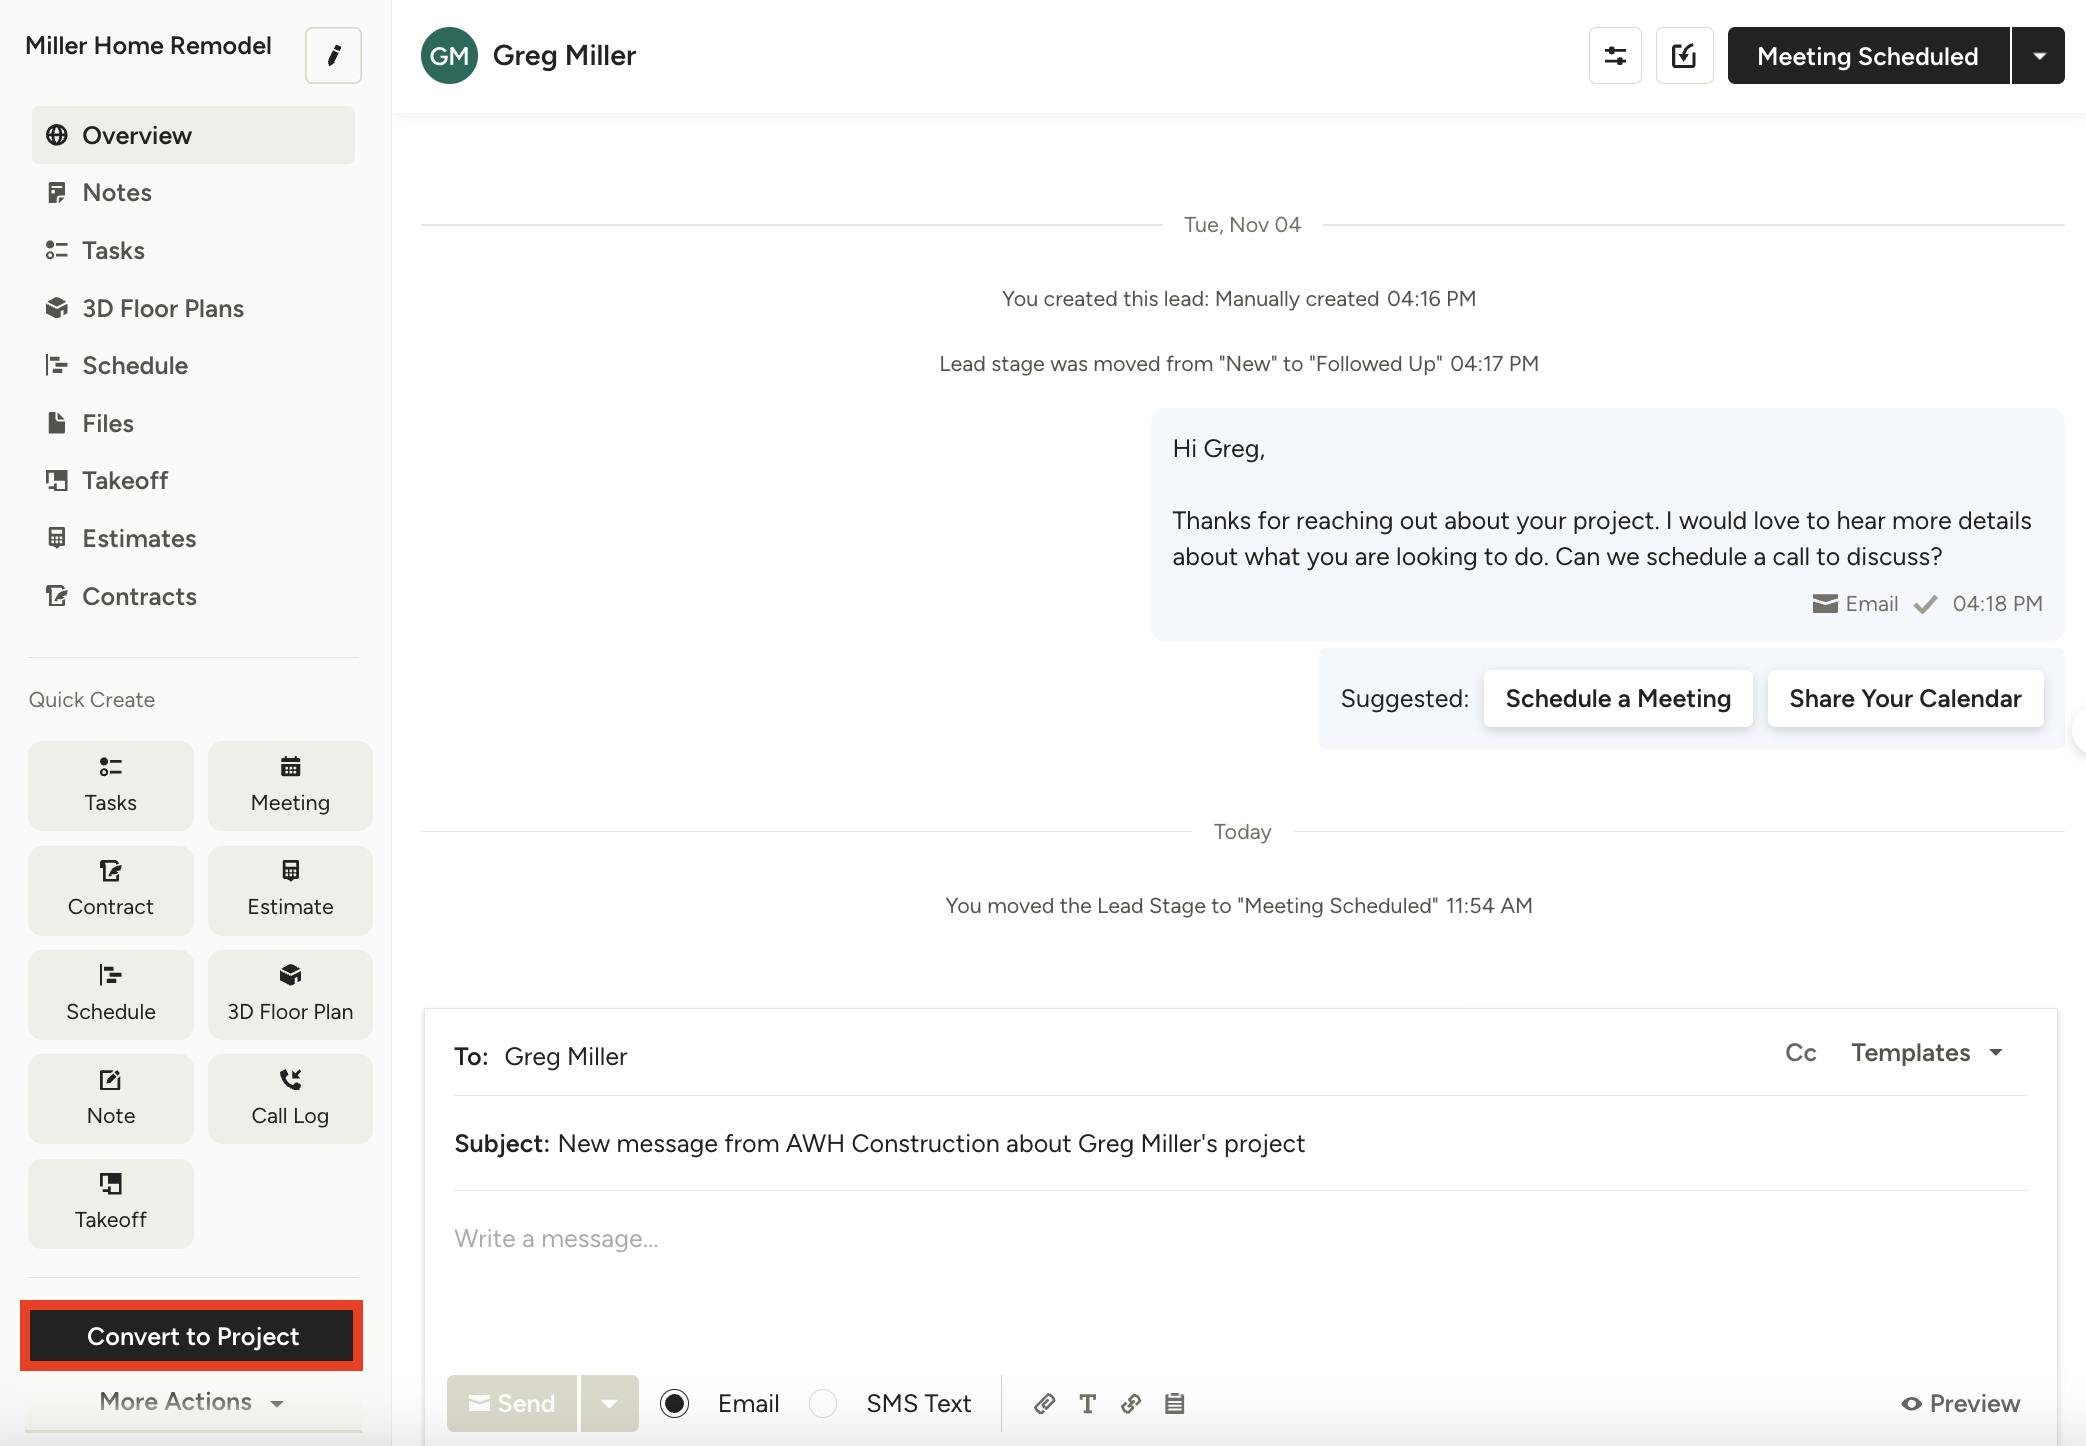This screenshot has width=2086, height=1446.
Task: Create a Call Log from Quick Create
Action: [x=290, y=1098]
